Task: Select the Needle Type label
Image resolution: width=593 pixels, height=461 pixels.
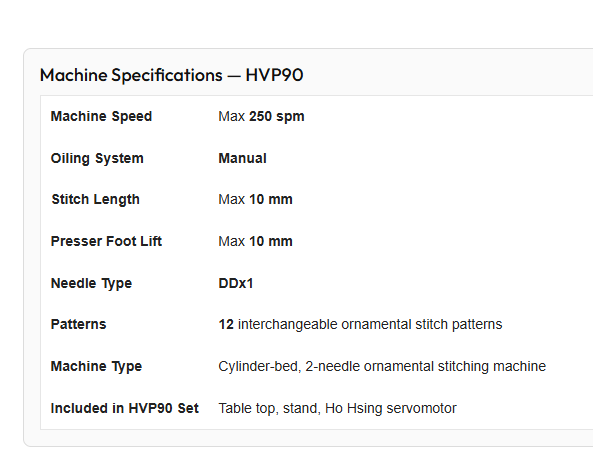Action: point(91,283)
